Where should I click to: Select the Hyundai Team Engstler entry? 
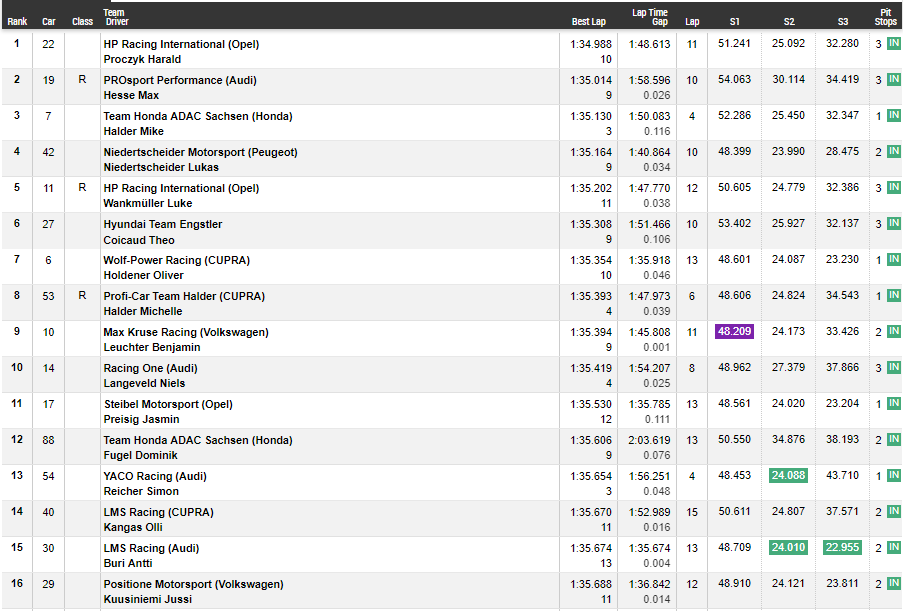163,224
